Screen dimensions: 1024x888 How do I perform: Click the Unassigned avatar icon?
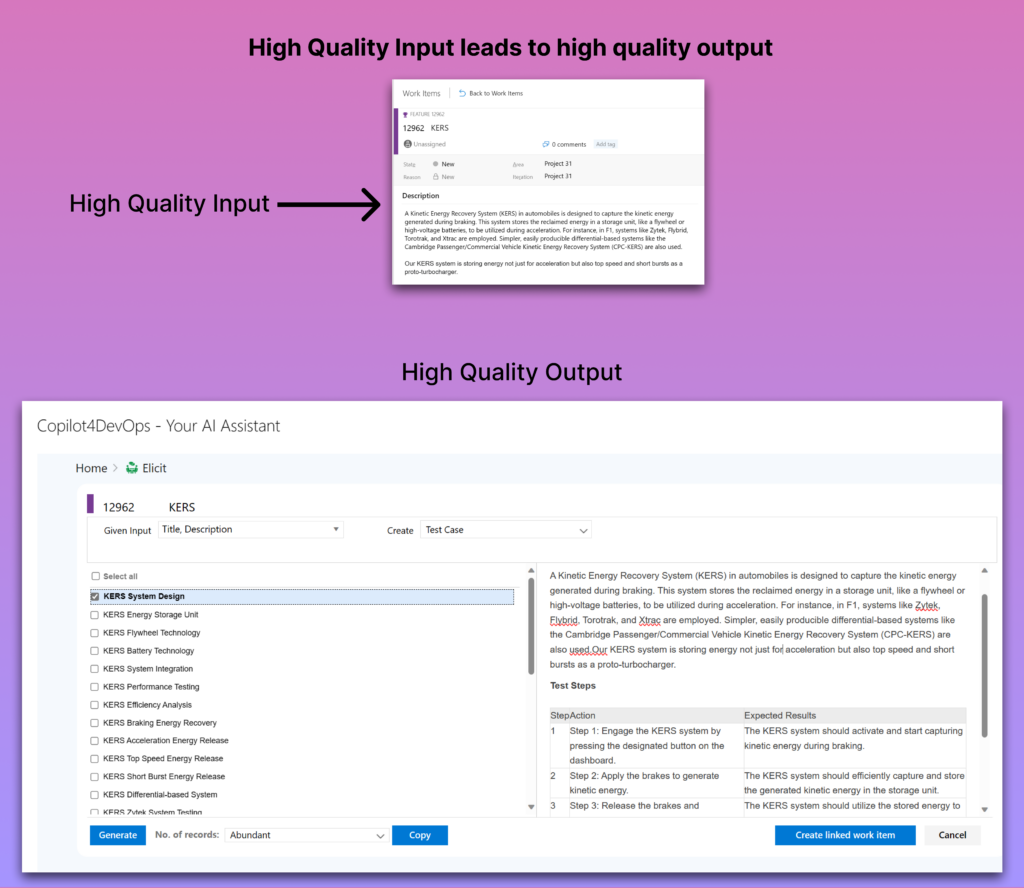pos(408,144)
